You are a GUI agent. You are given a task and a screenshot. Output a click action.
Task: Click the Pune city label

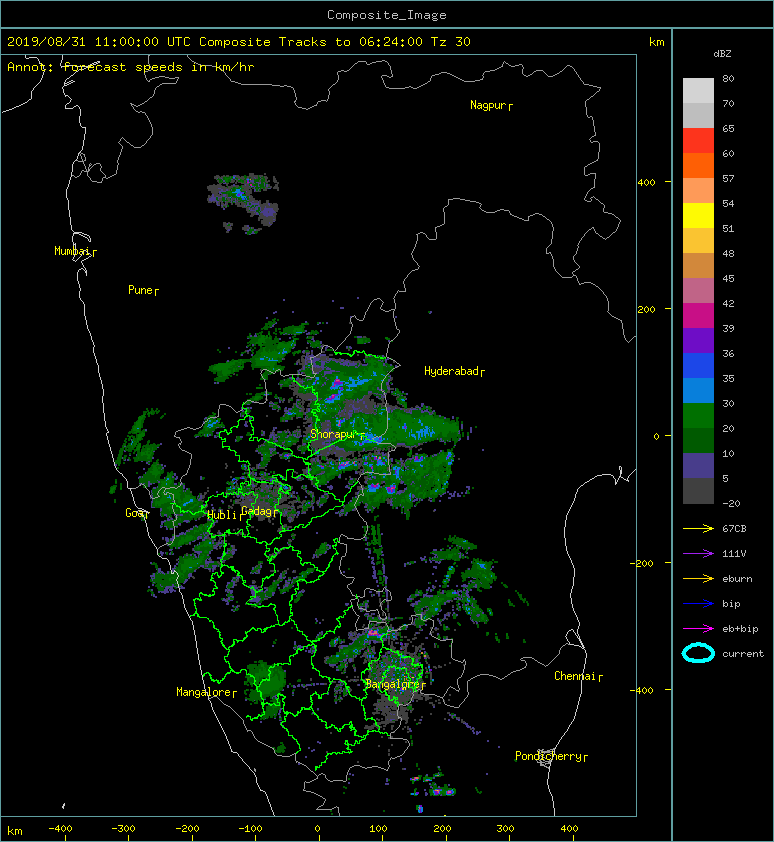tap(143, 290)
